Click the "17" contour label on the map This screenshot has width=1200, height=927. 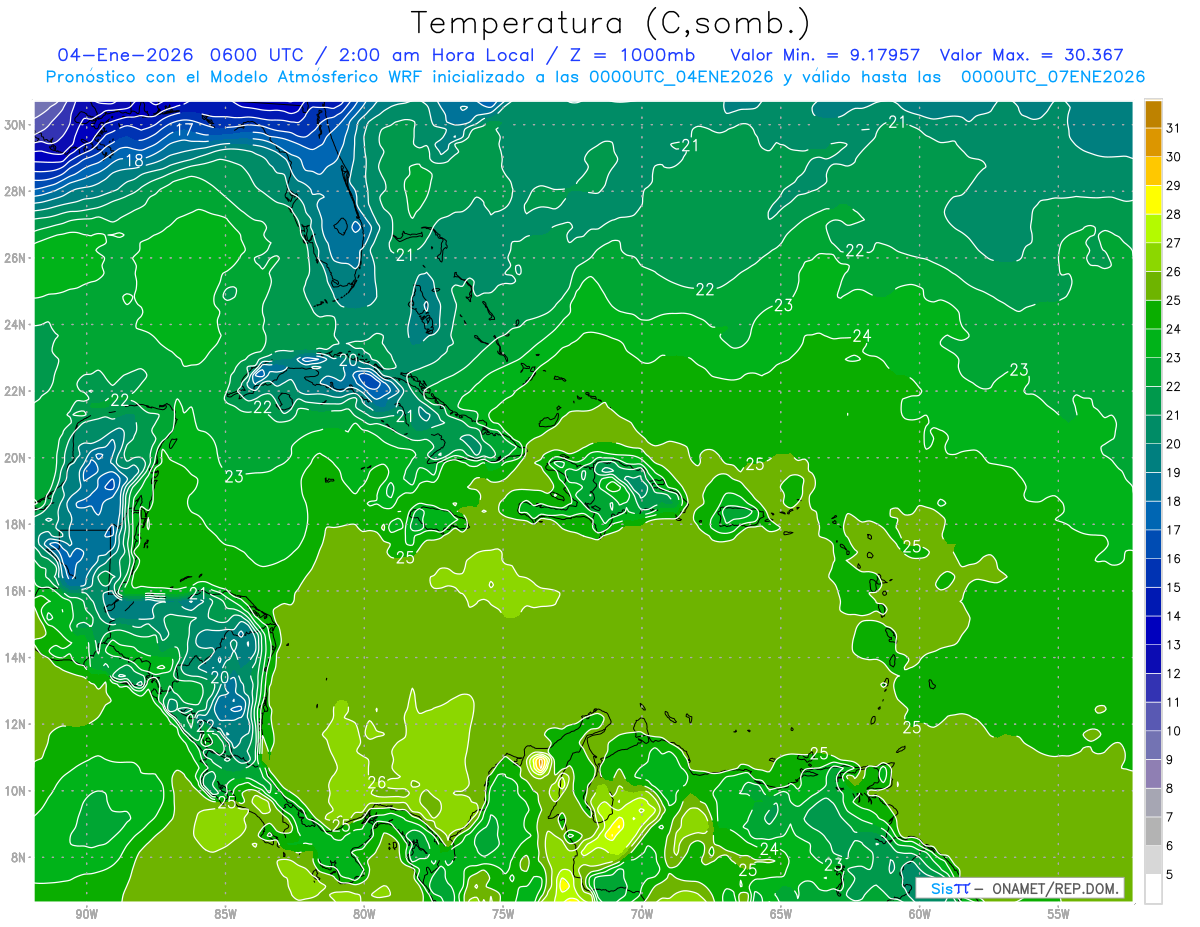click(x=185, y=130)
